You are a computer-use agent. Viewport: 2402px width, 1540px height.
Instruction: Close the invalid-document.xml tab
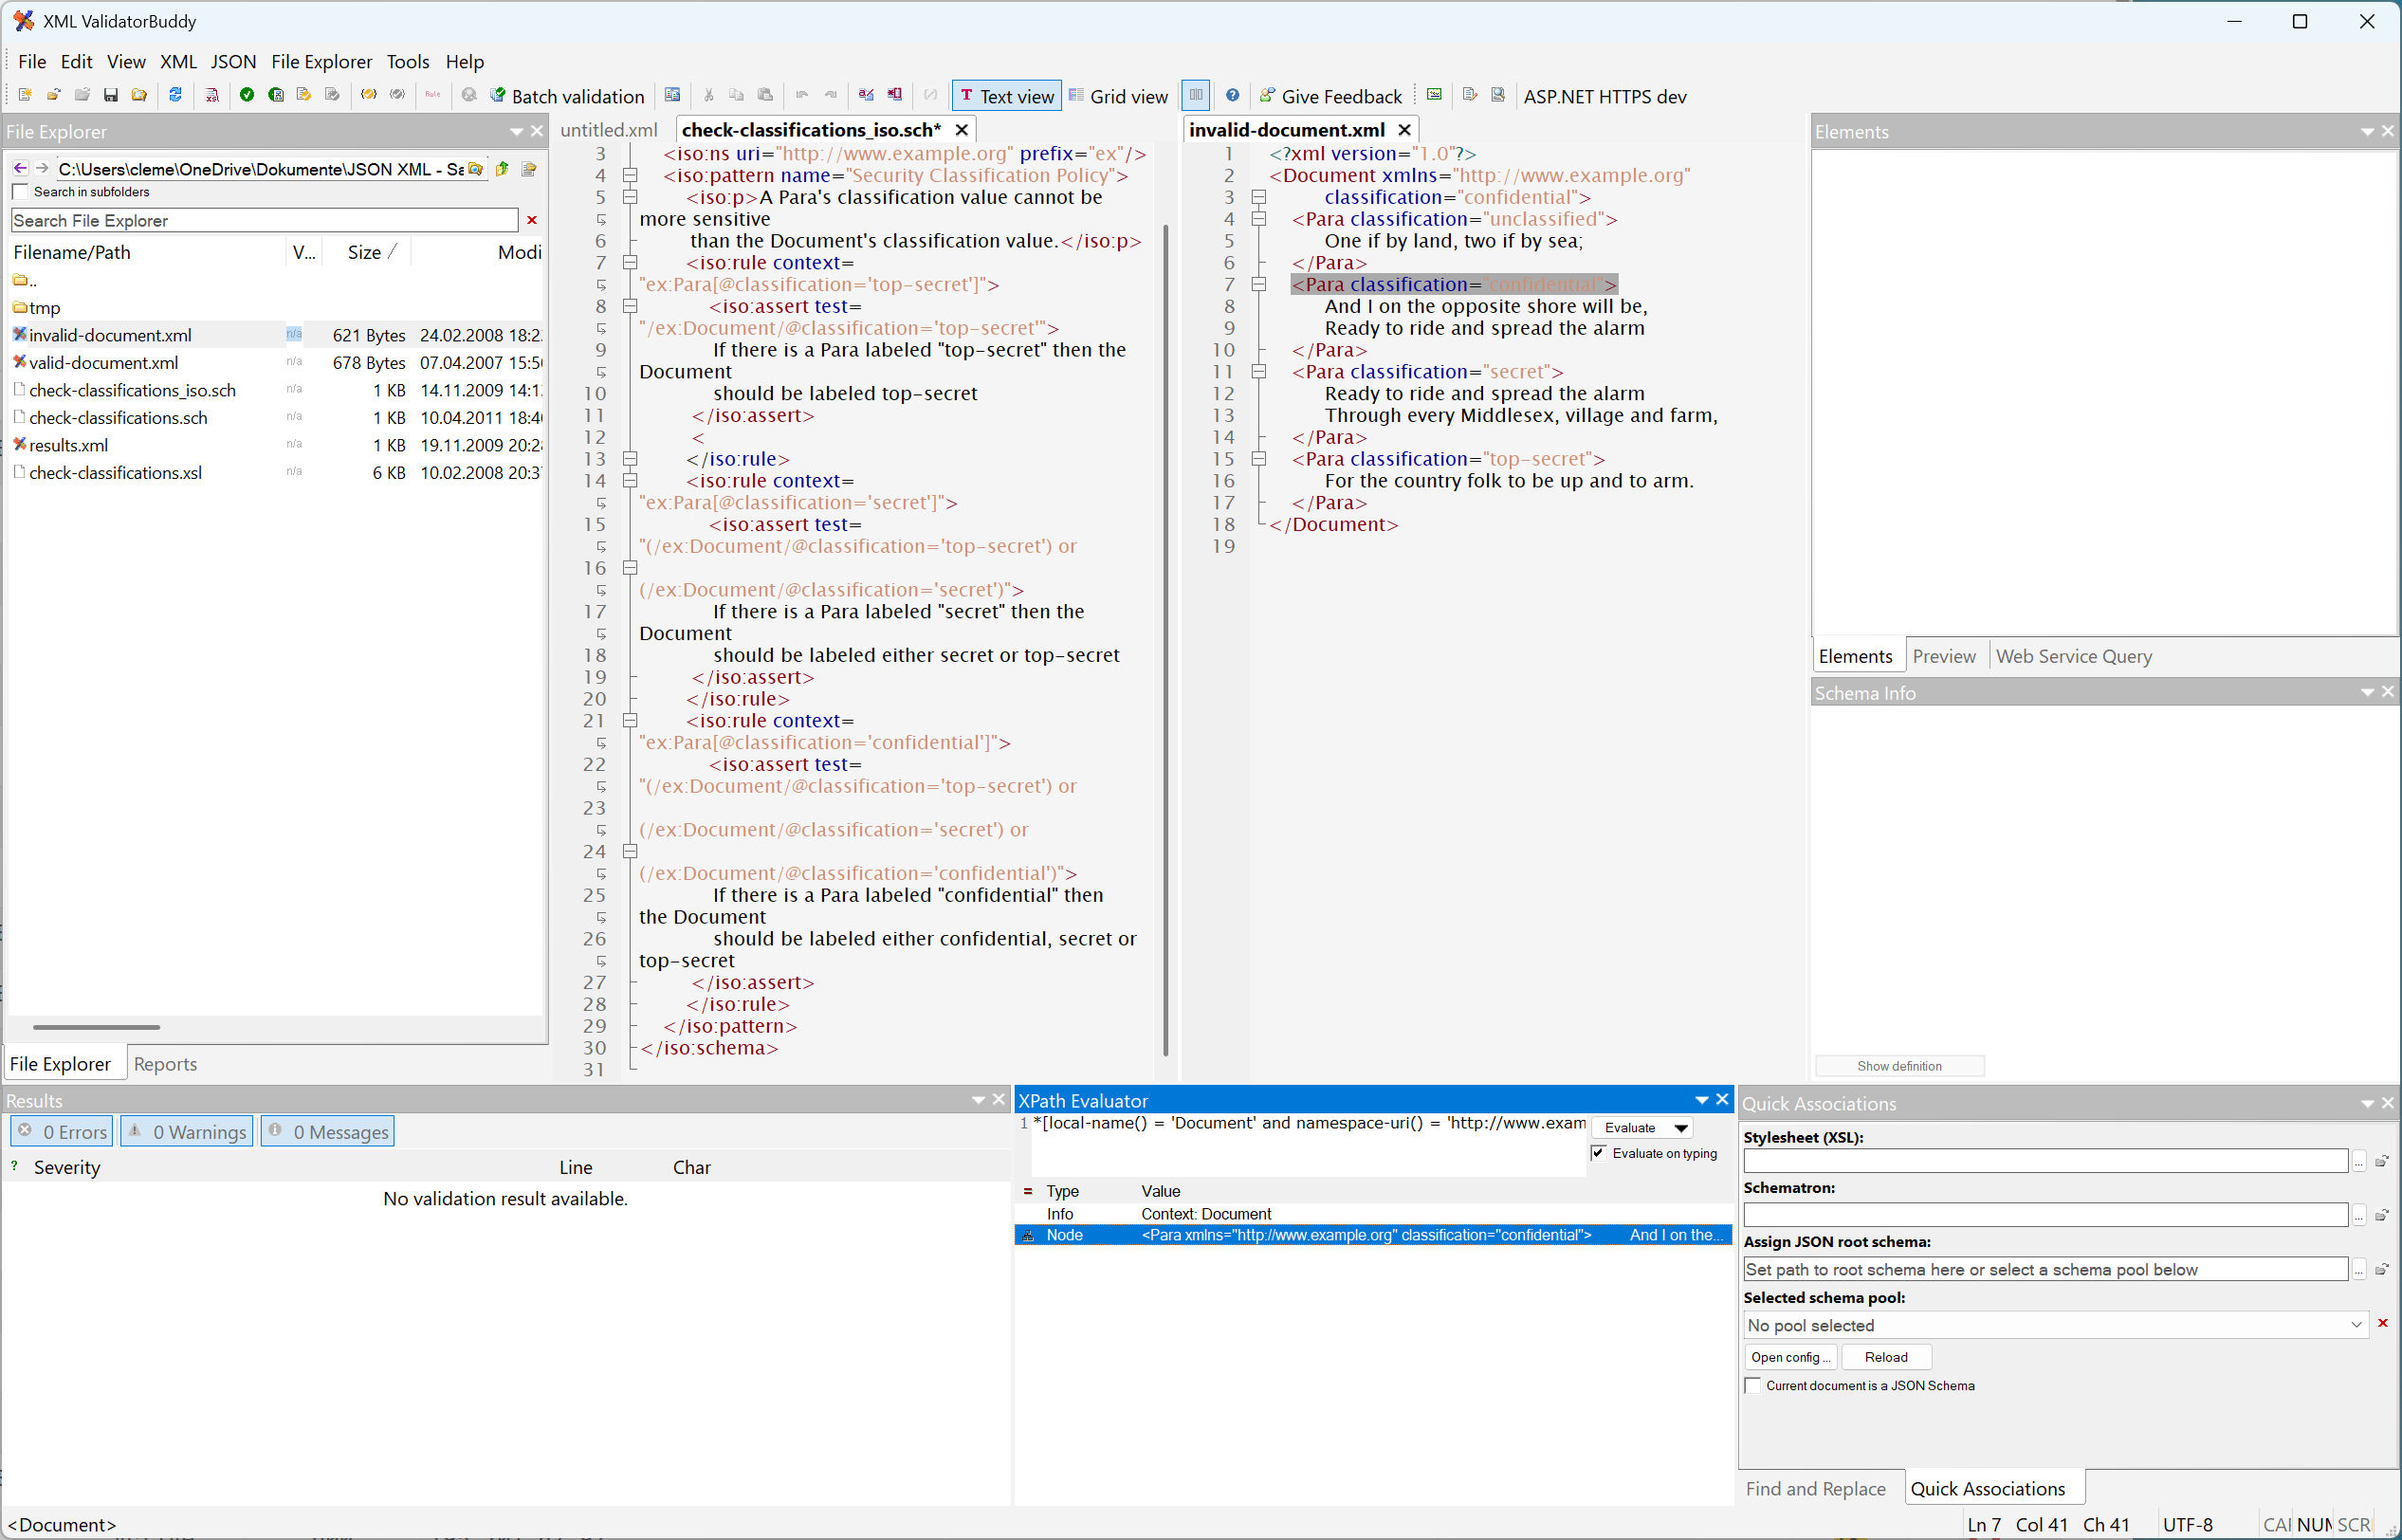click(x=1404, y=130)
